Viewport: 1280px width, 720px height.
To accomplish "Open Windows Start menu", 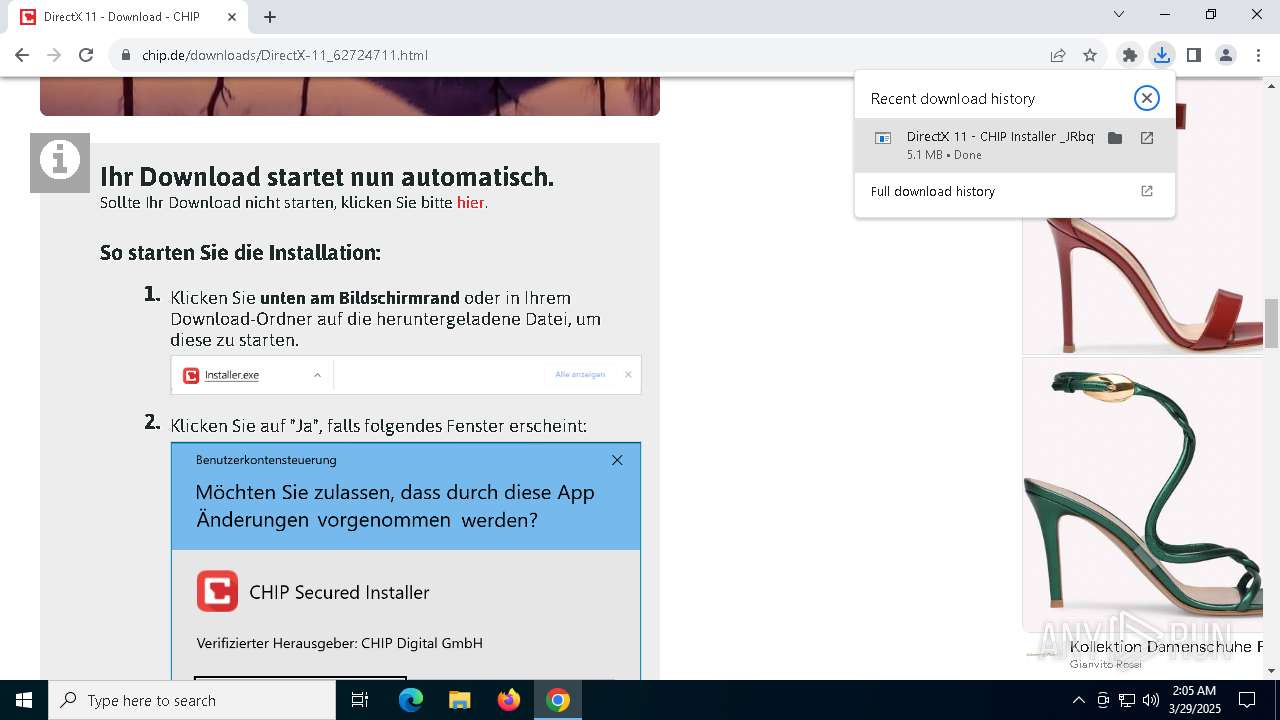I will (x=24, y=700).
